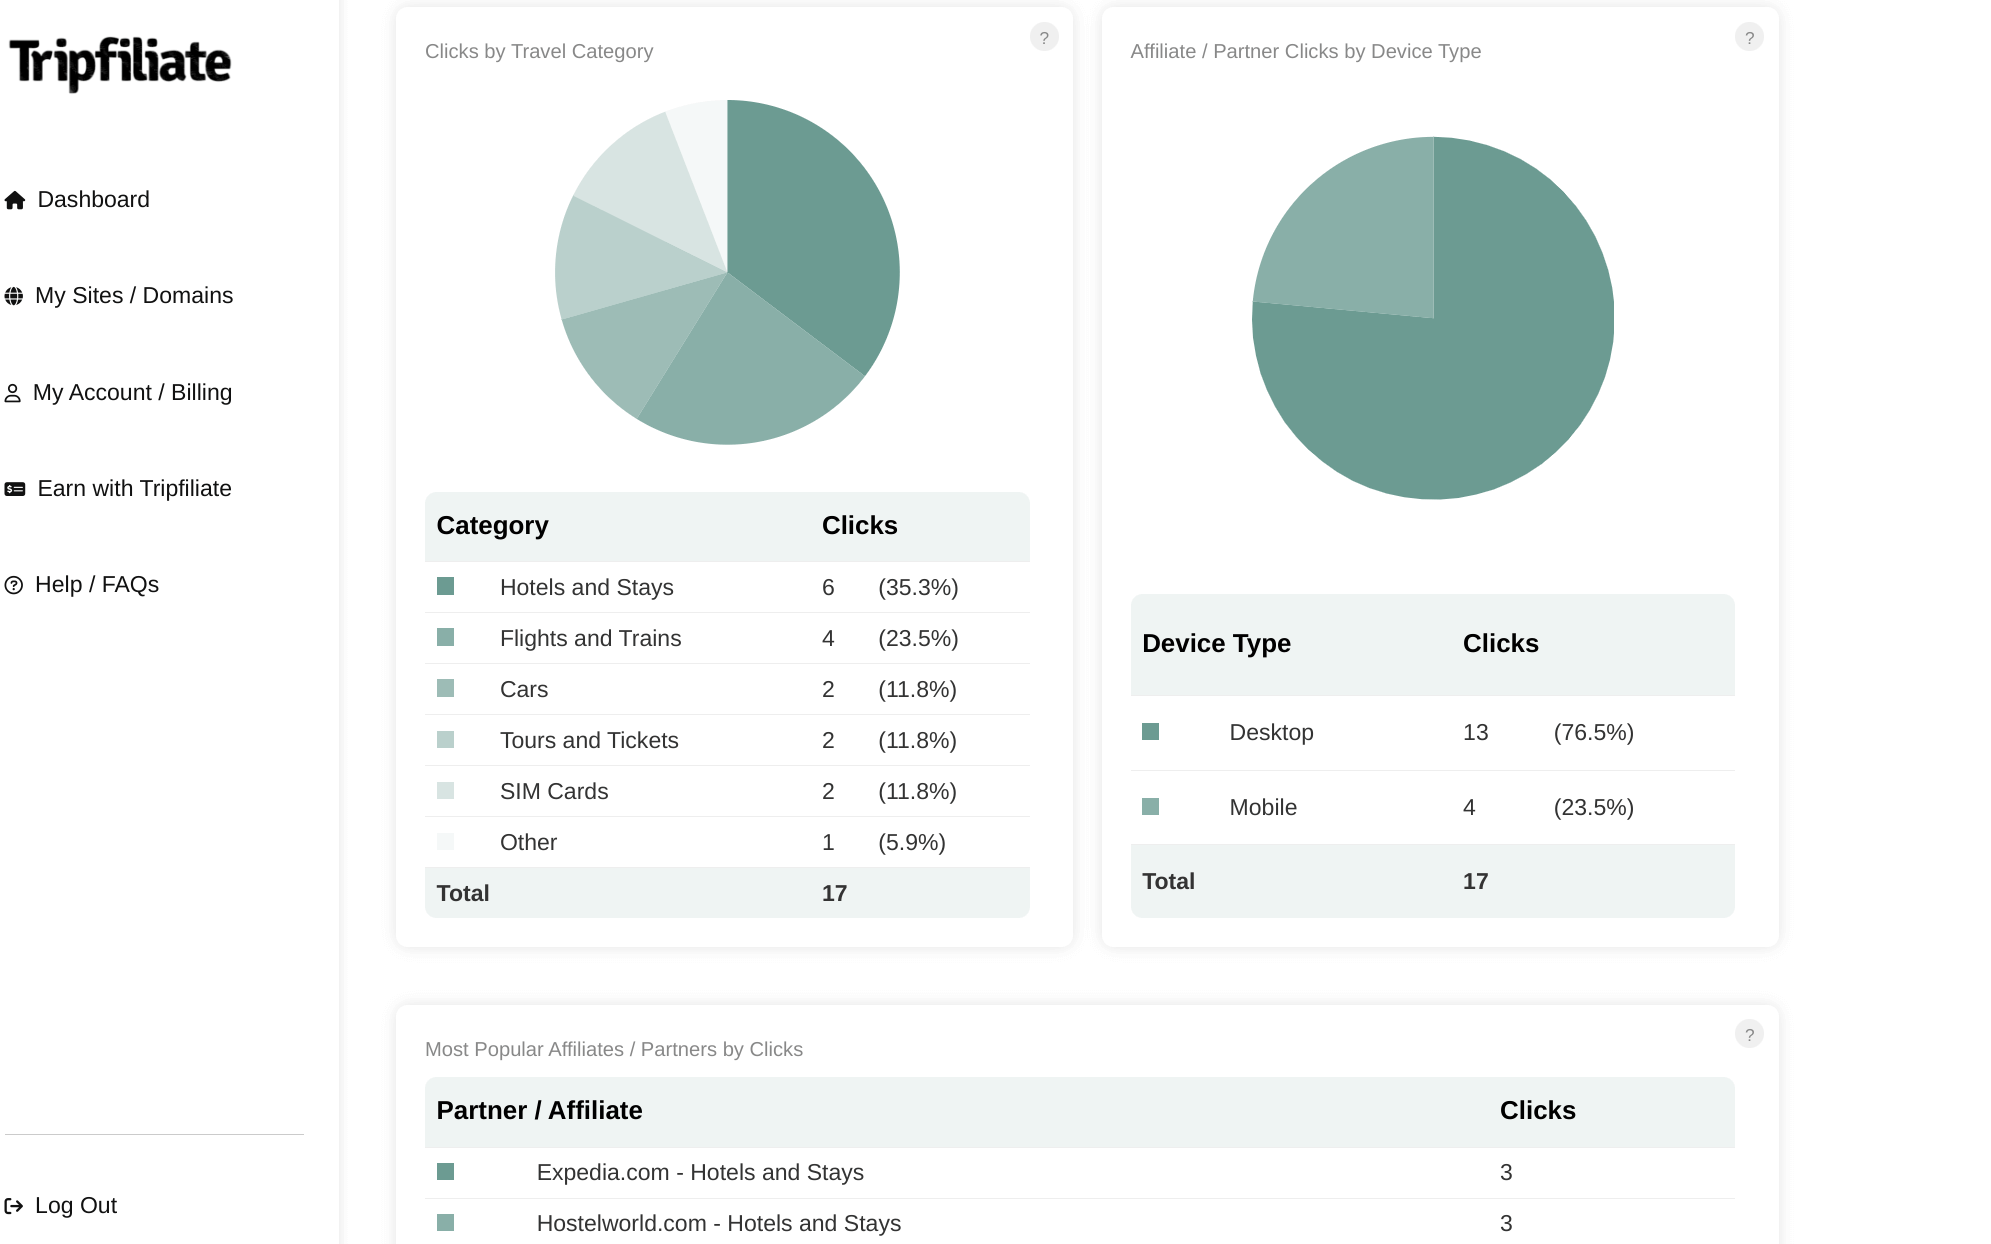
Task: Open help for Most Popular Affiliates table
Action: pyautogui.click(x=1749, y=1033)
